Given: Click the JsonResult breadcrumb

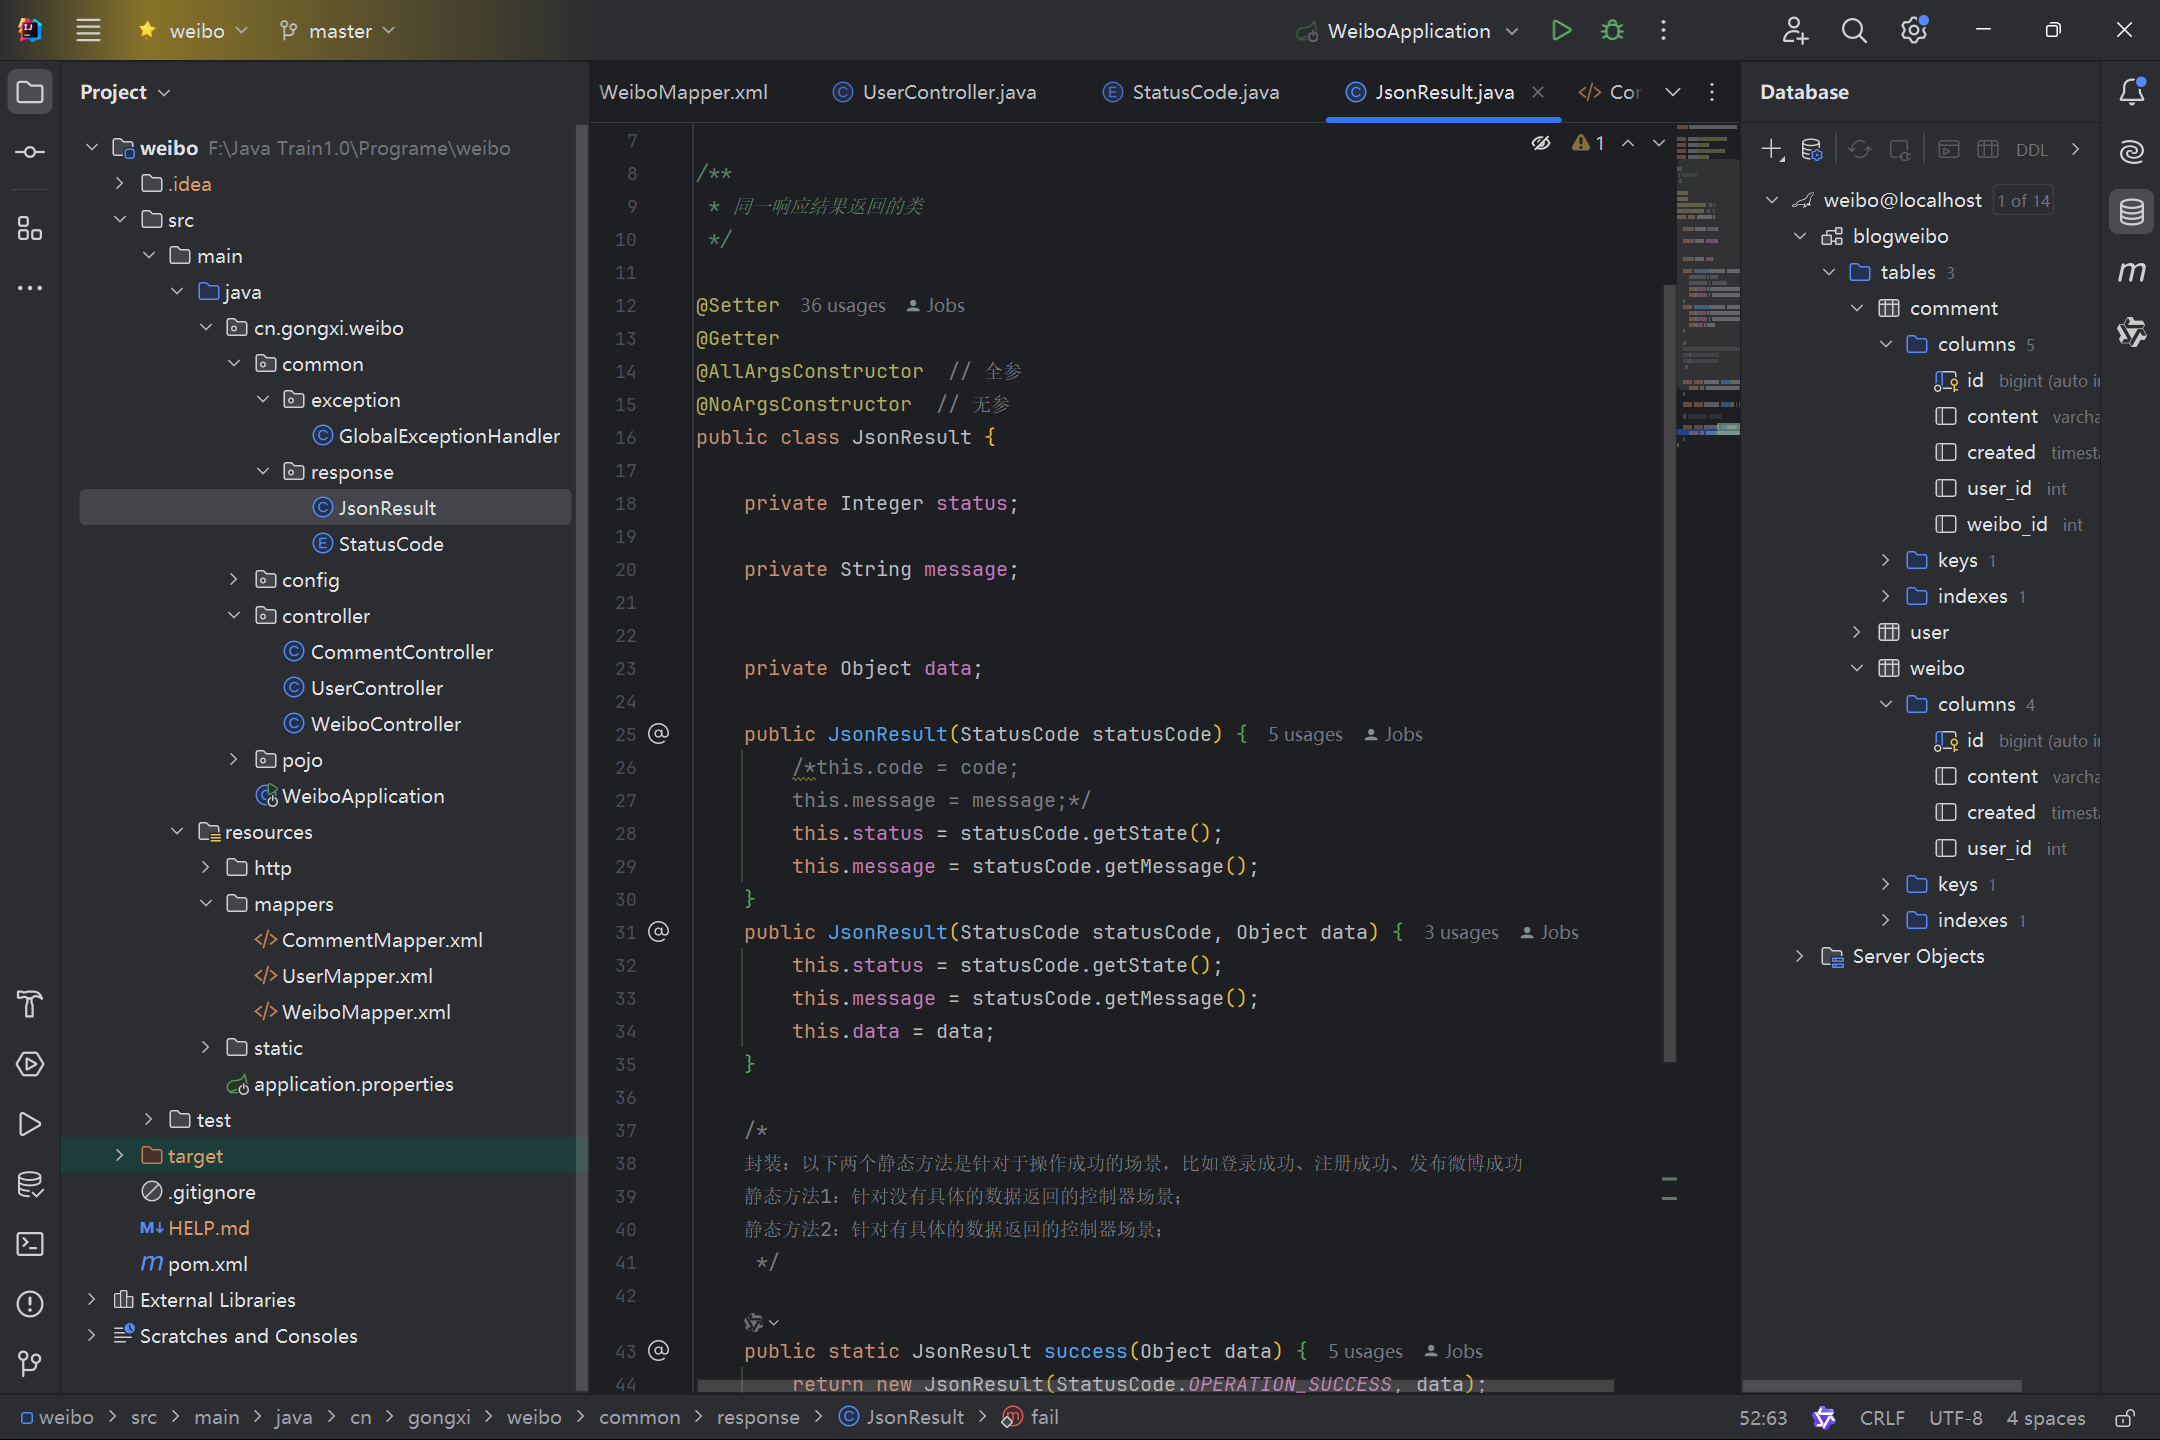Looking at the screenshot, I should pyautogui.click(x=902, y=1418).
